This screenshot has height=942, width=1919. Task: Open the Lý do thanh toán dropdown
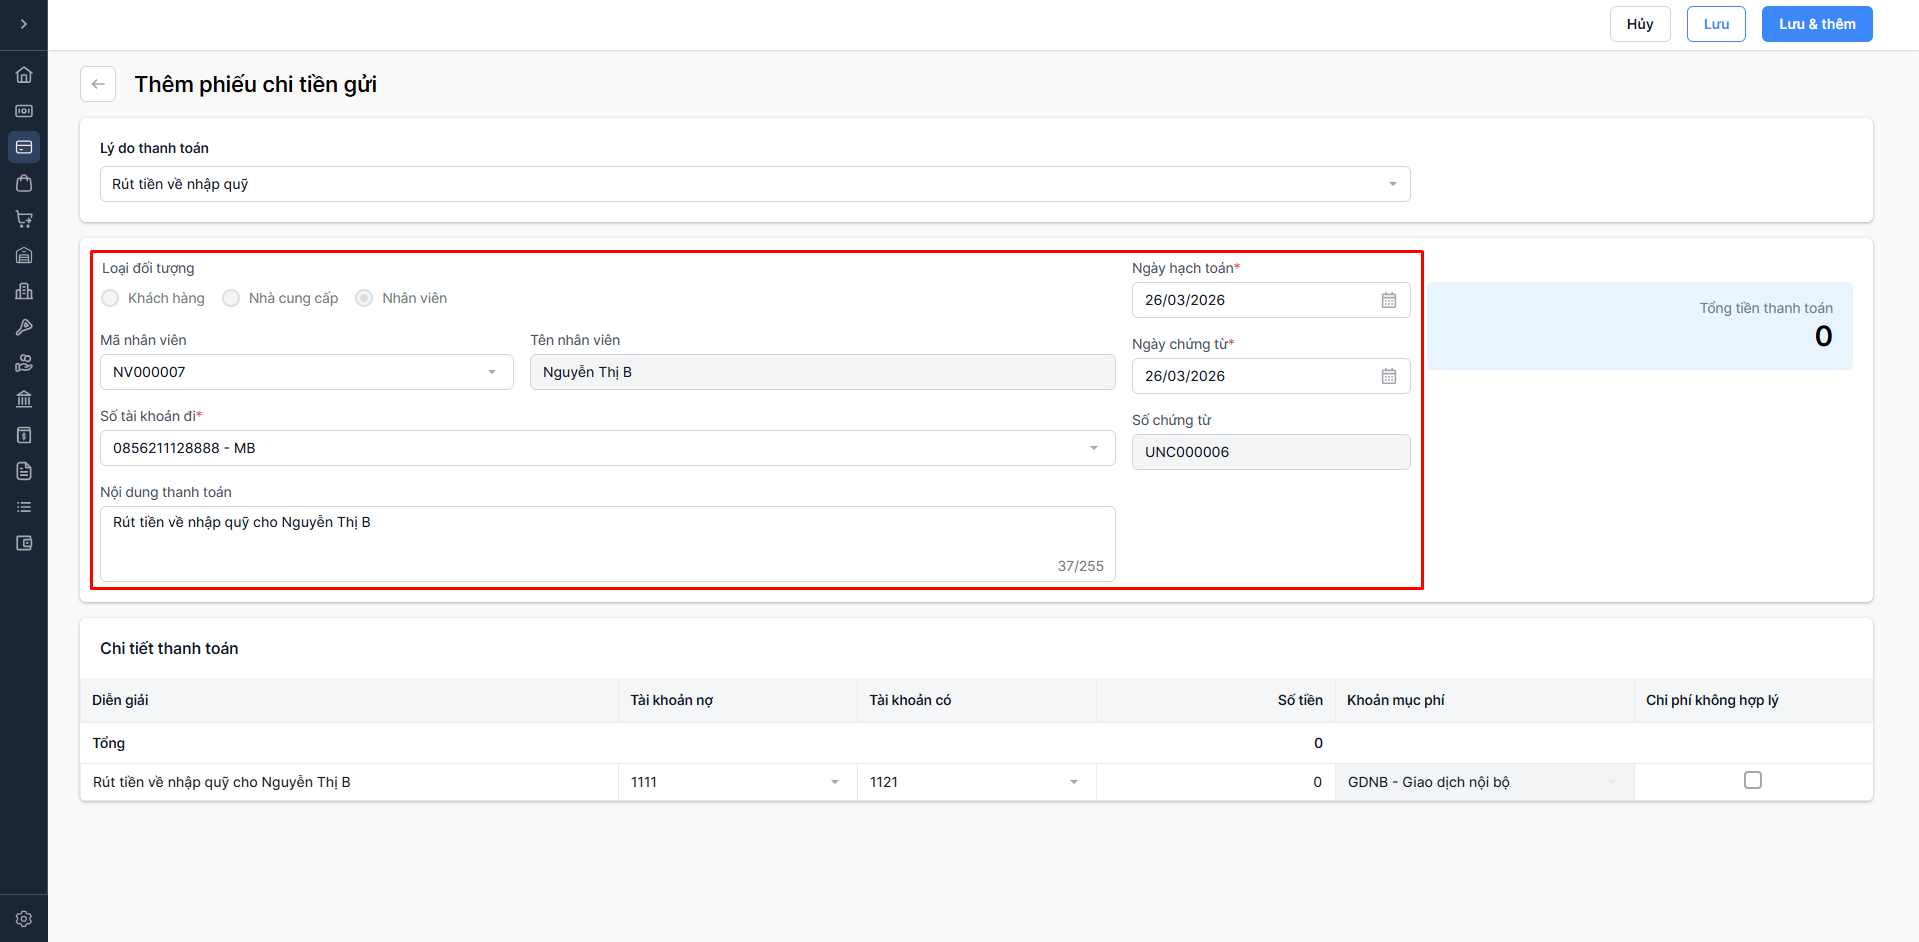tap(755, 184)
